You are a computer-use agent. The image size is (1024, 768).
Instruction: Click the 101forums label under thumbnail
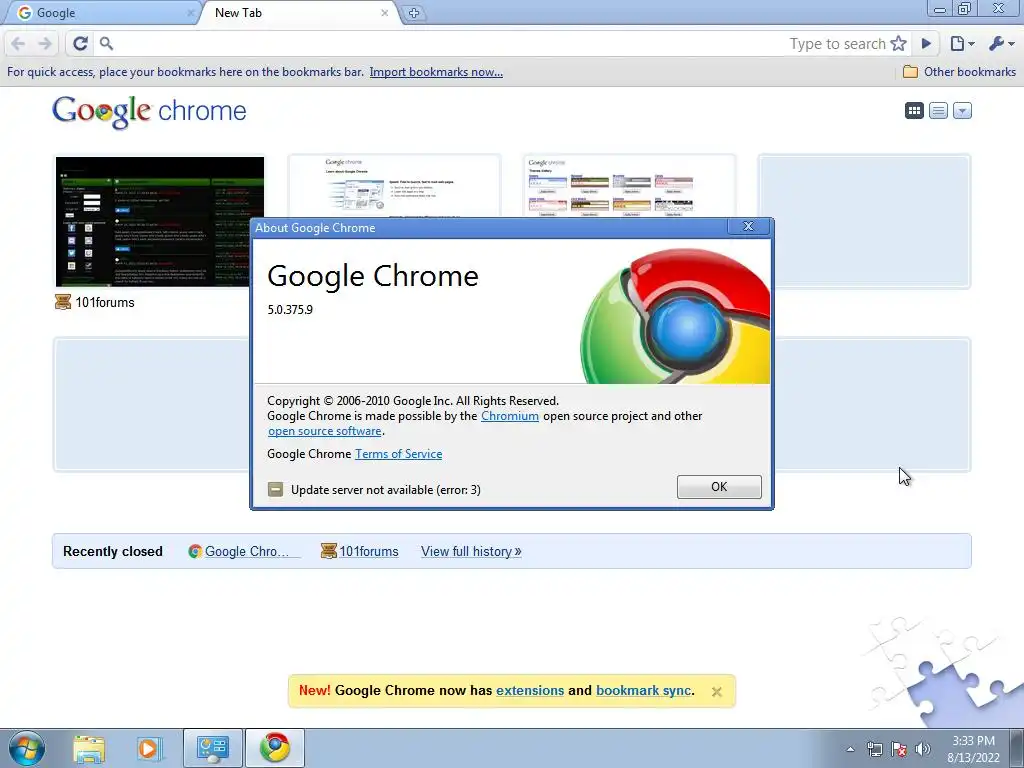(x=104, y=302)
